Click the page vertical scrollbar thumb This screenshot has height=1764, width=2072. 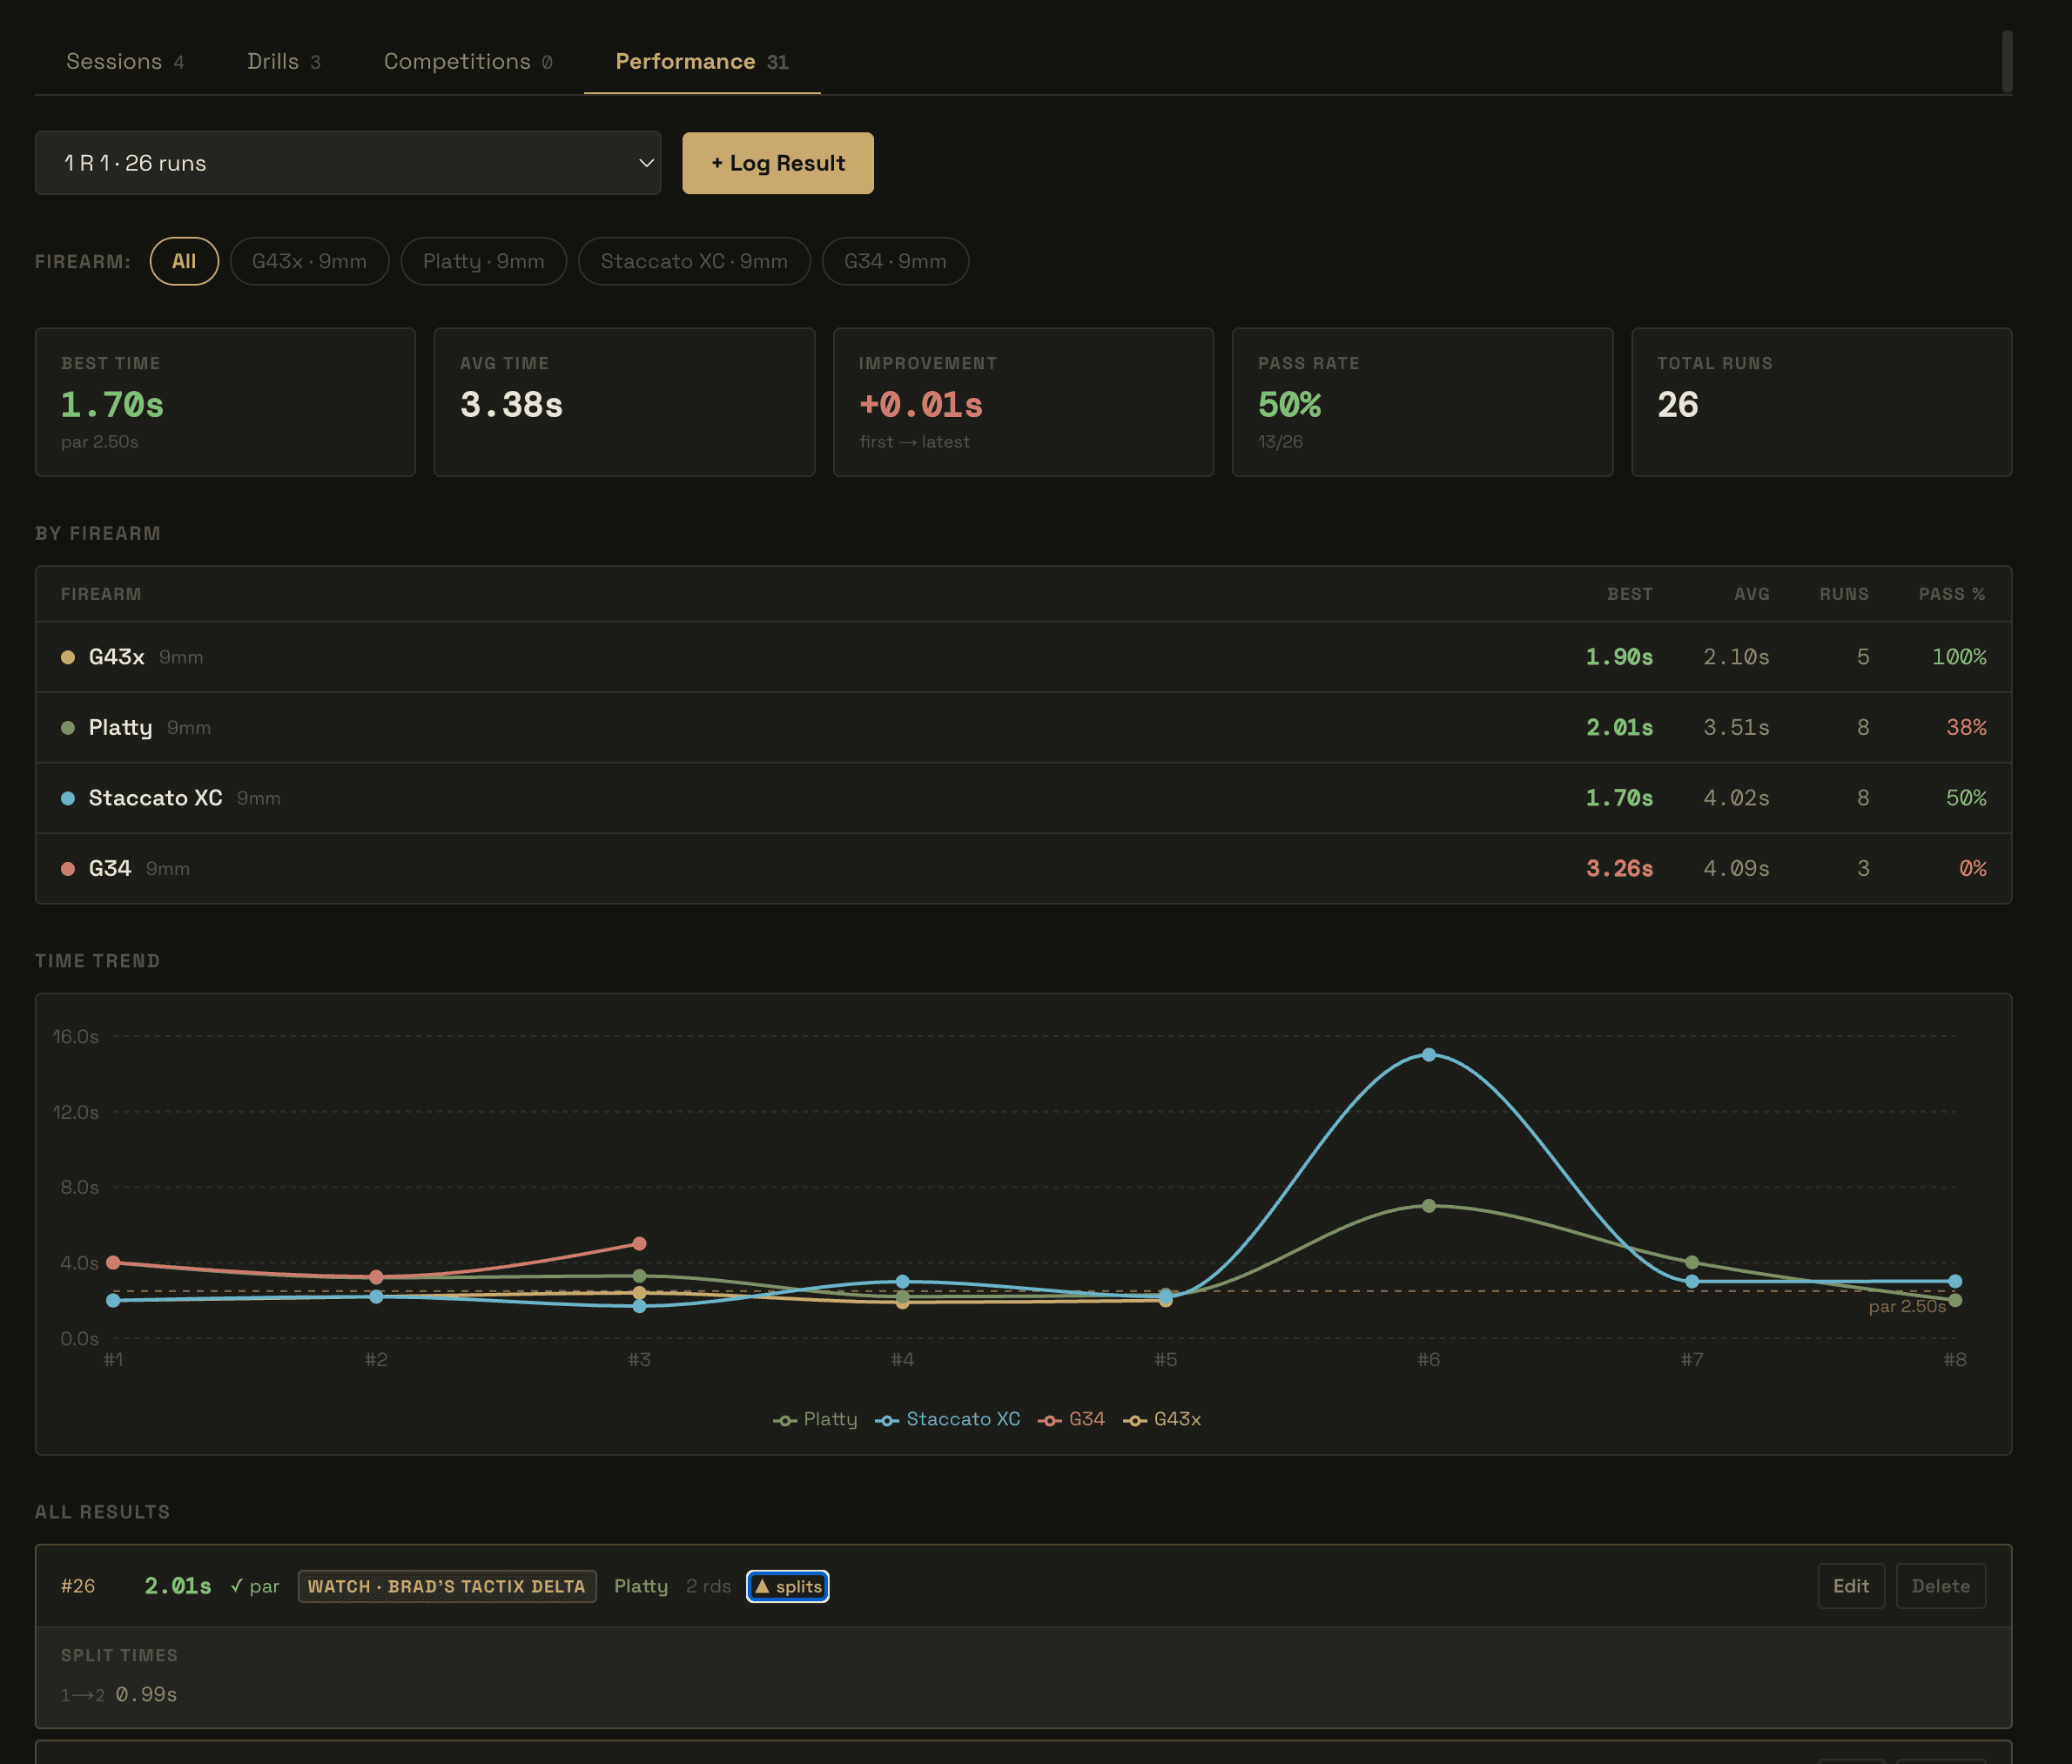(x=2007, y=61)
